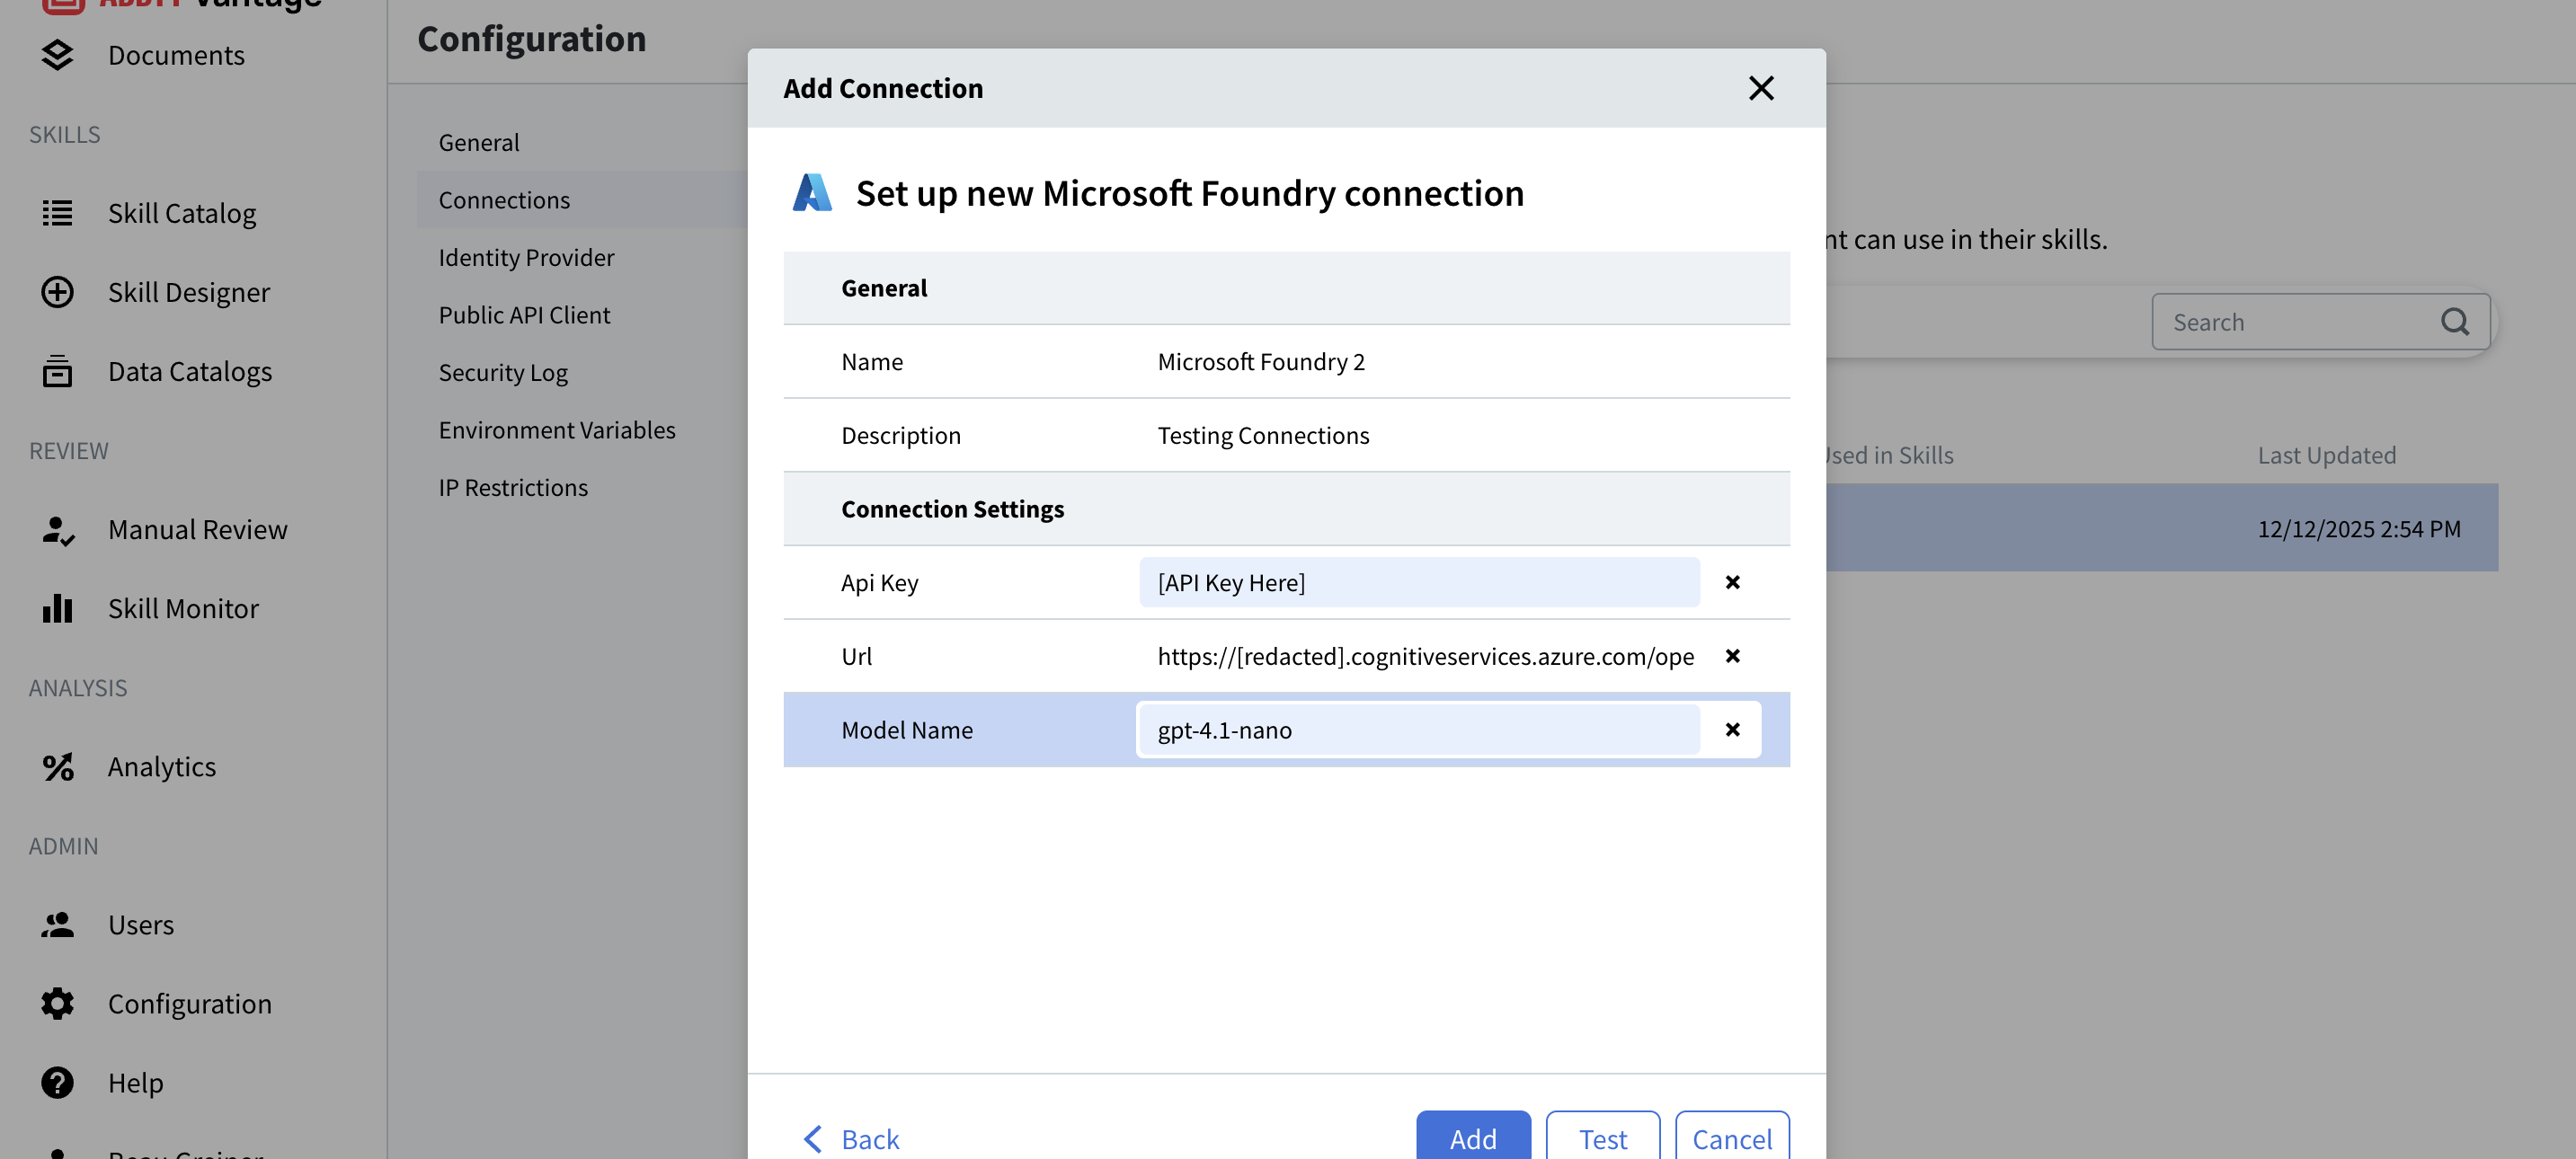Open Configuration via the gear icon
The width and height of the screenshot is (2576, 1159).
coord(57,1003)
